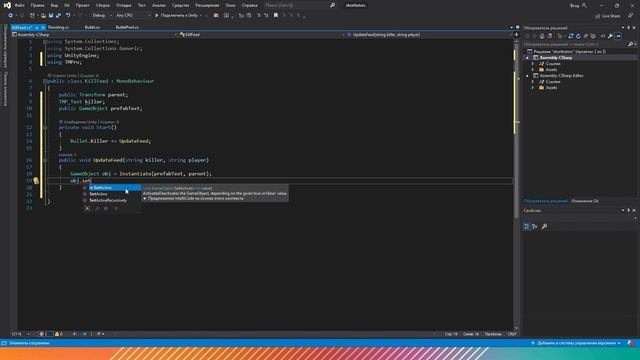Click the Save file icon in toolbar
The width and height of the screenshot is (640, 360).
(x=51, y=16)
